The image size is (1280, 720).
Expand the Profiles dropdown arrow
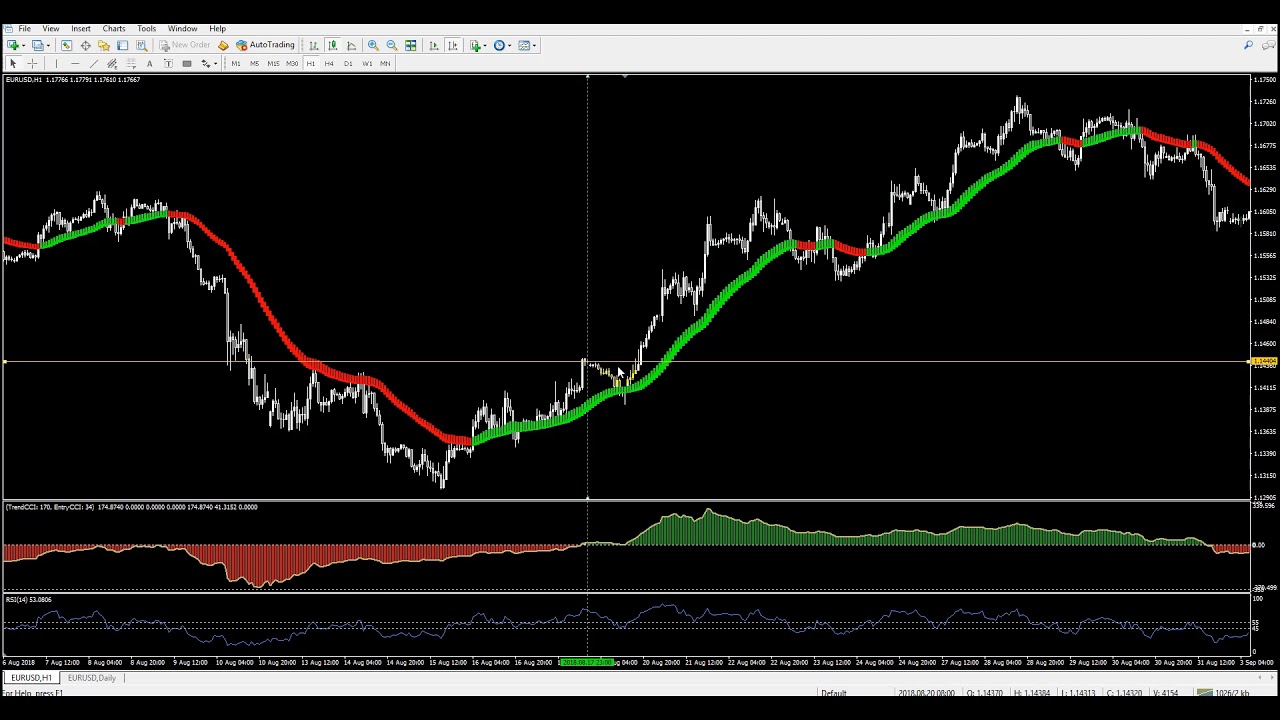click(48, 45)
